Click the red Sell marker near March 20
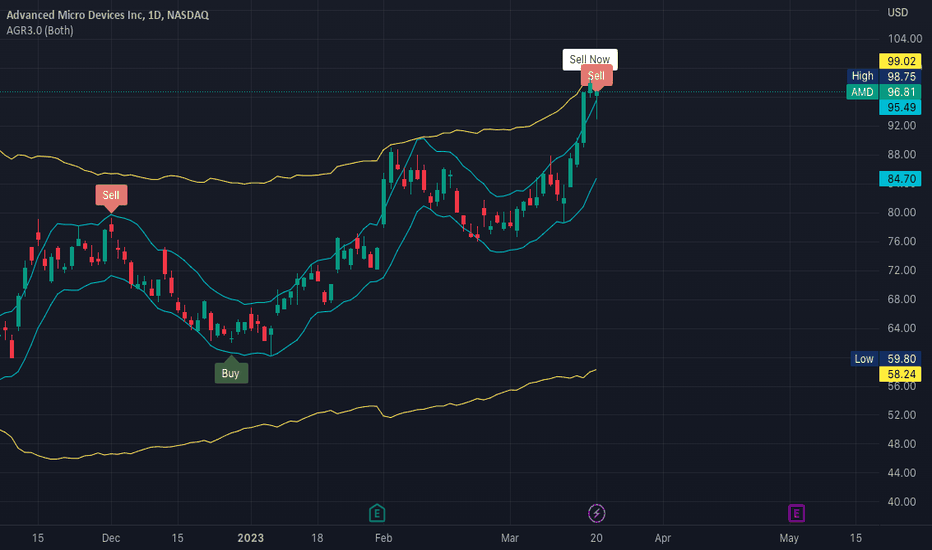This screenshot has height=550, width=932. (596, 76)
